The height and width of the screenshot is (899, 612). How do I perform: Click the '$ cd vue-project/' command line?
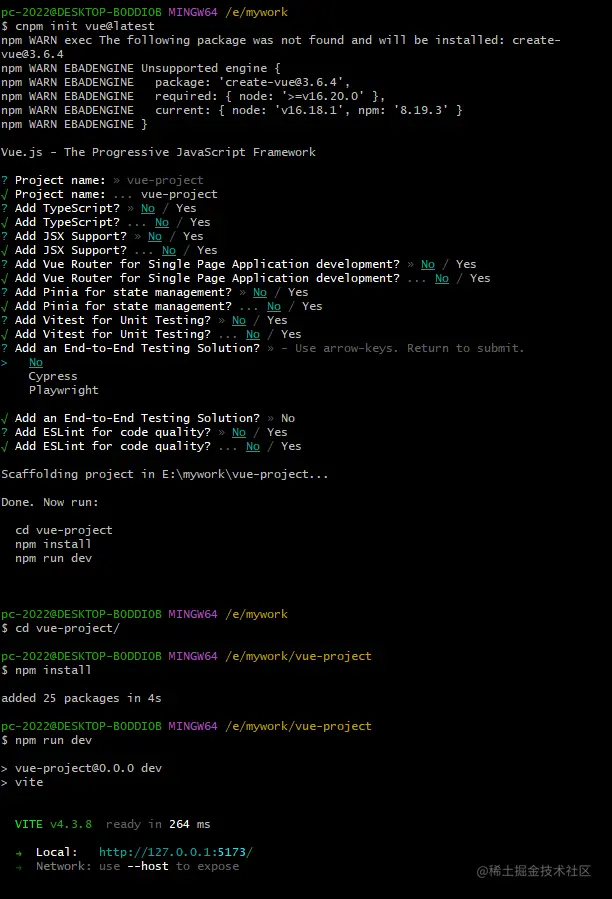(60, 628)
